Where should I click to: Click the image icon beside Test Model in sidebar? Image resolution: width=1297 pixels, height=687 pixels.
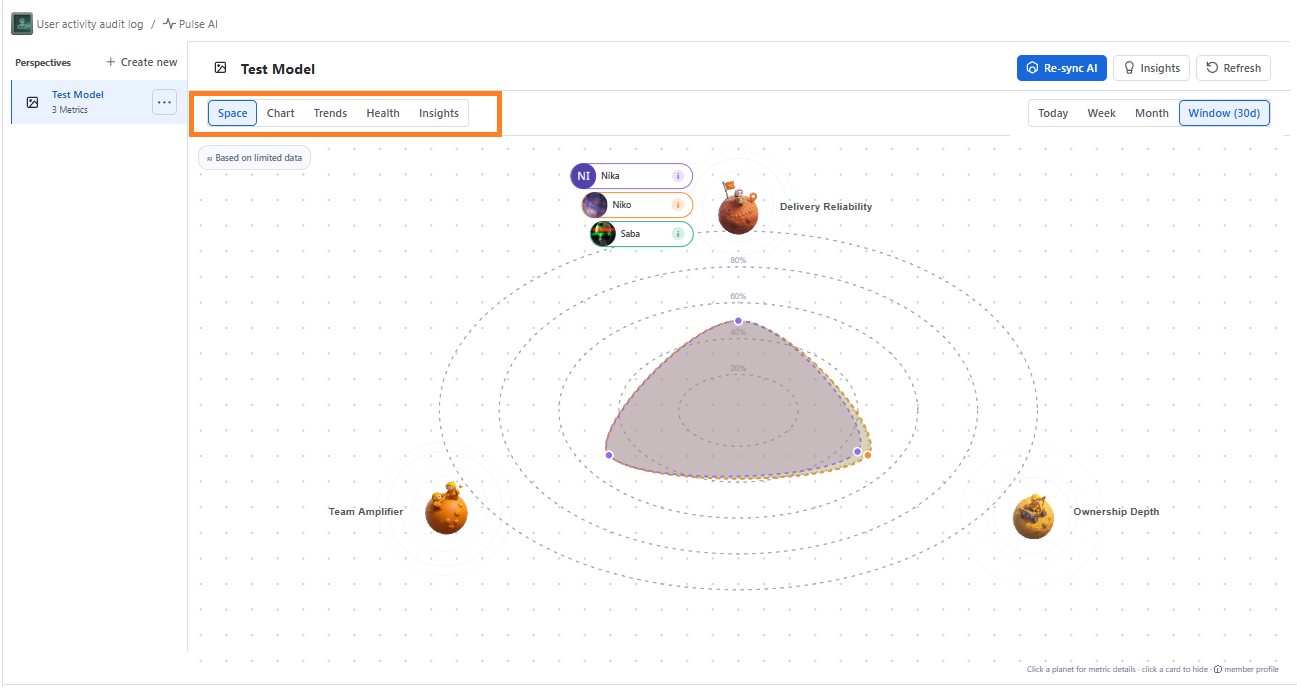32,102
